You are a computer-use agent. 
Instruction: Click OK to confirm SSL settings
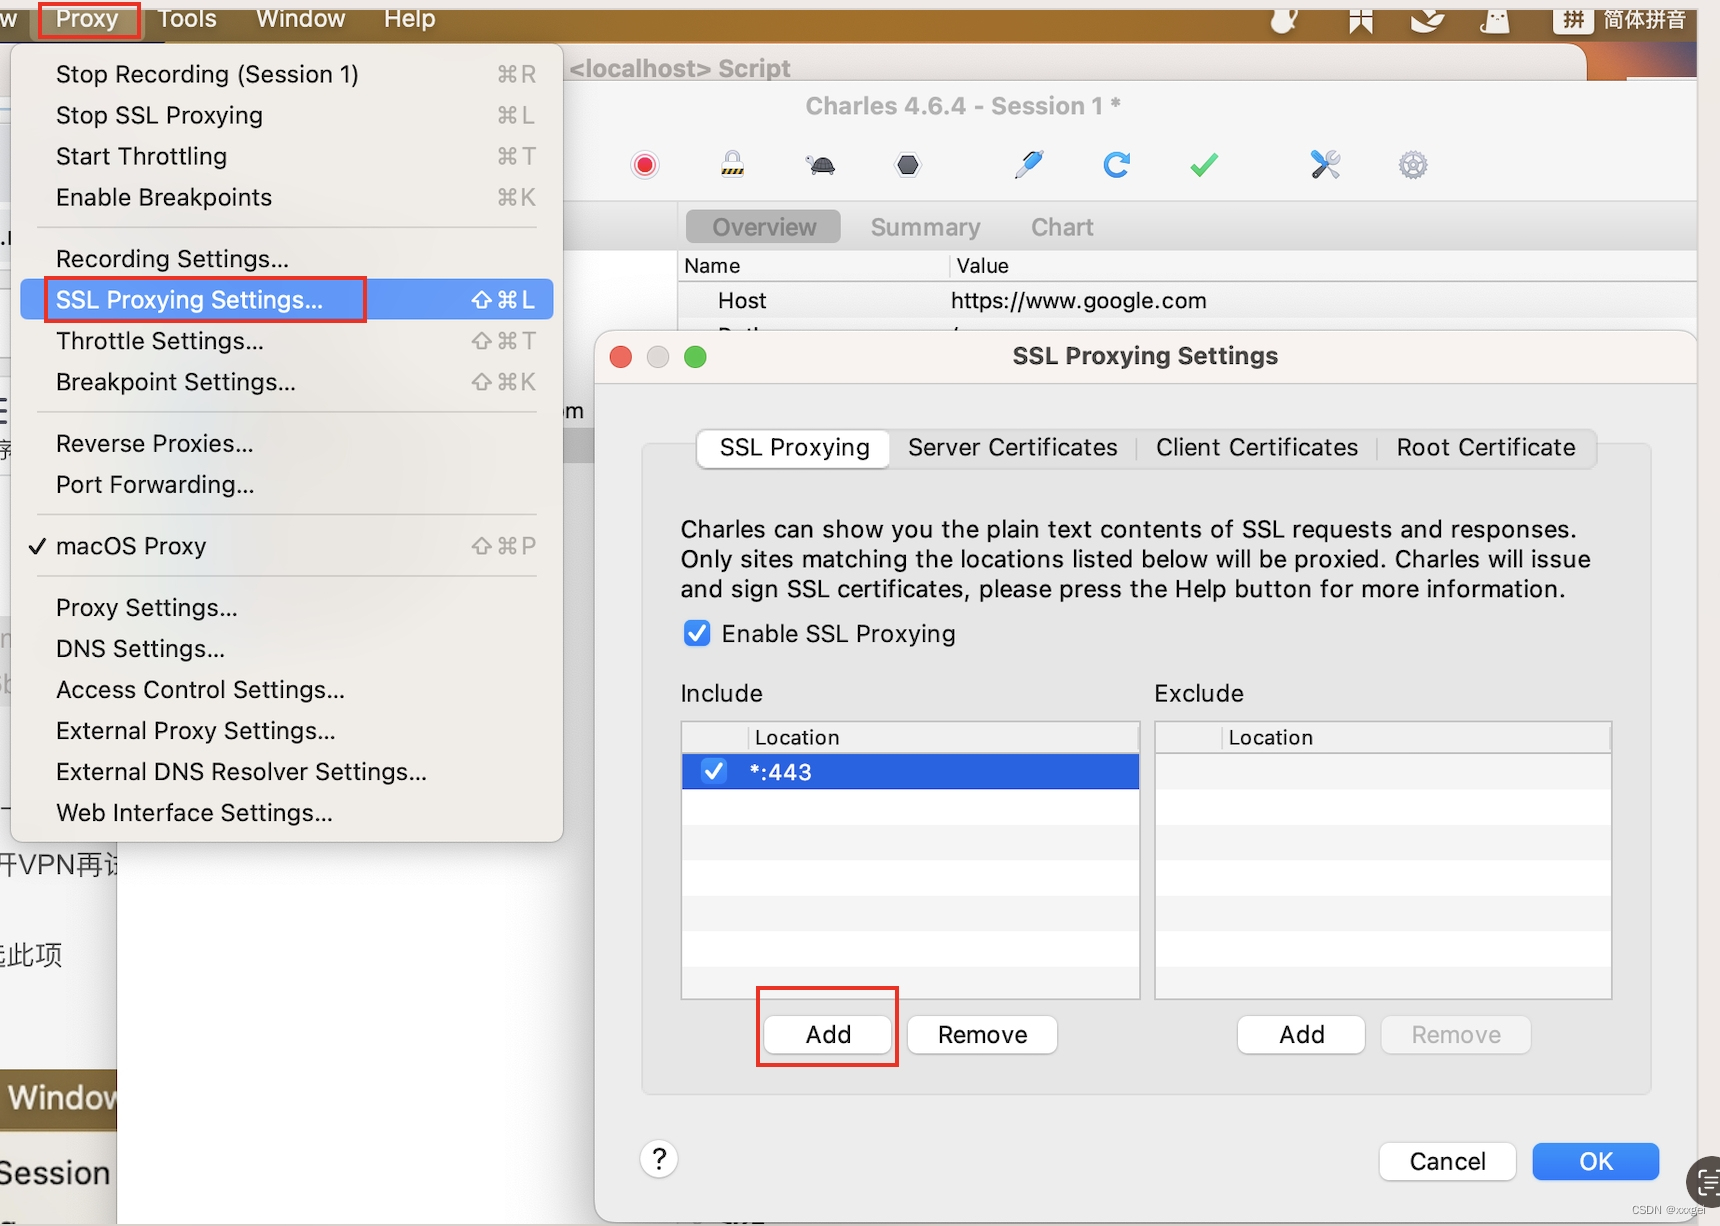(x=1596, y=1161)
